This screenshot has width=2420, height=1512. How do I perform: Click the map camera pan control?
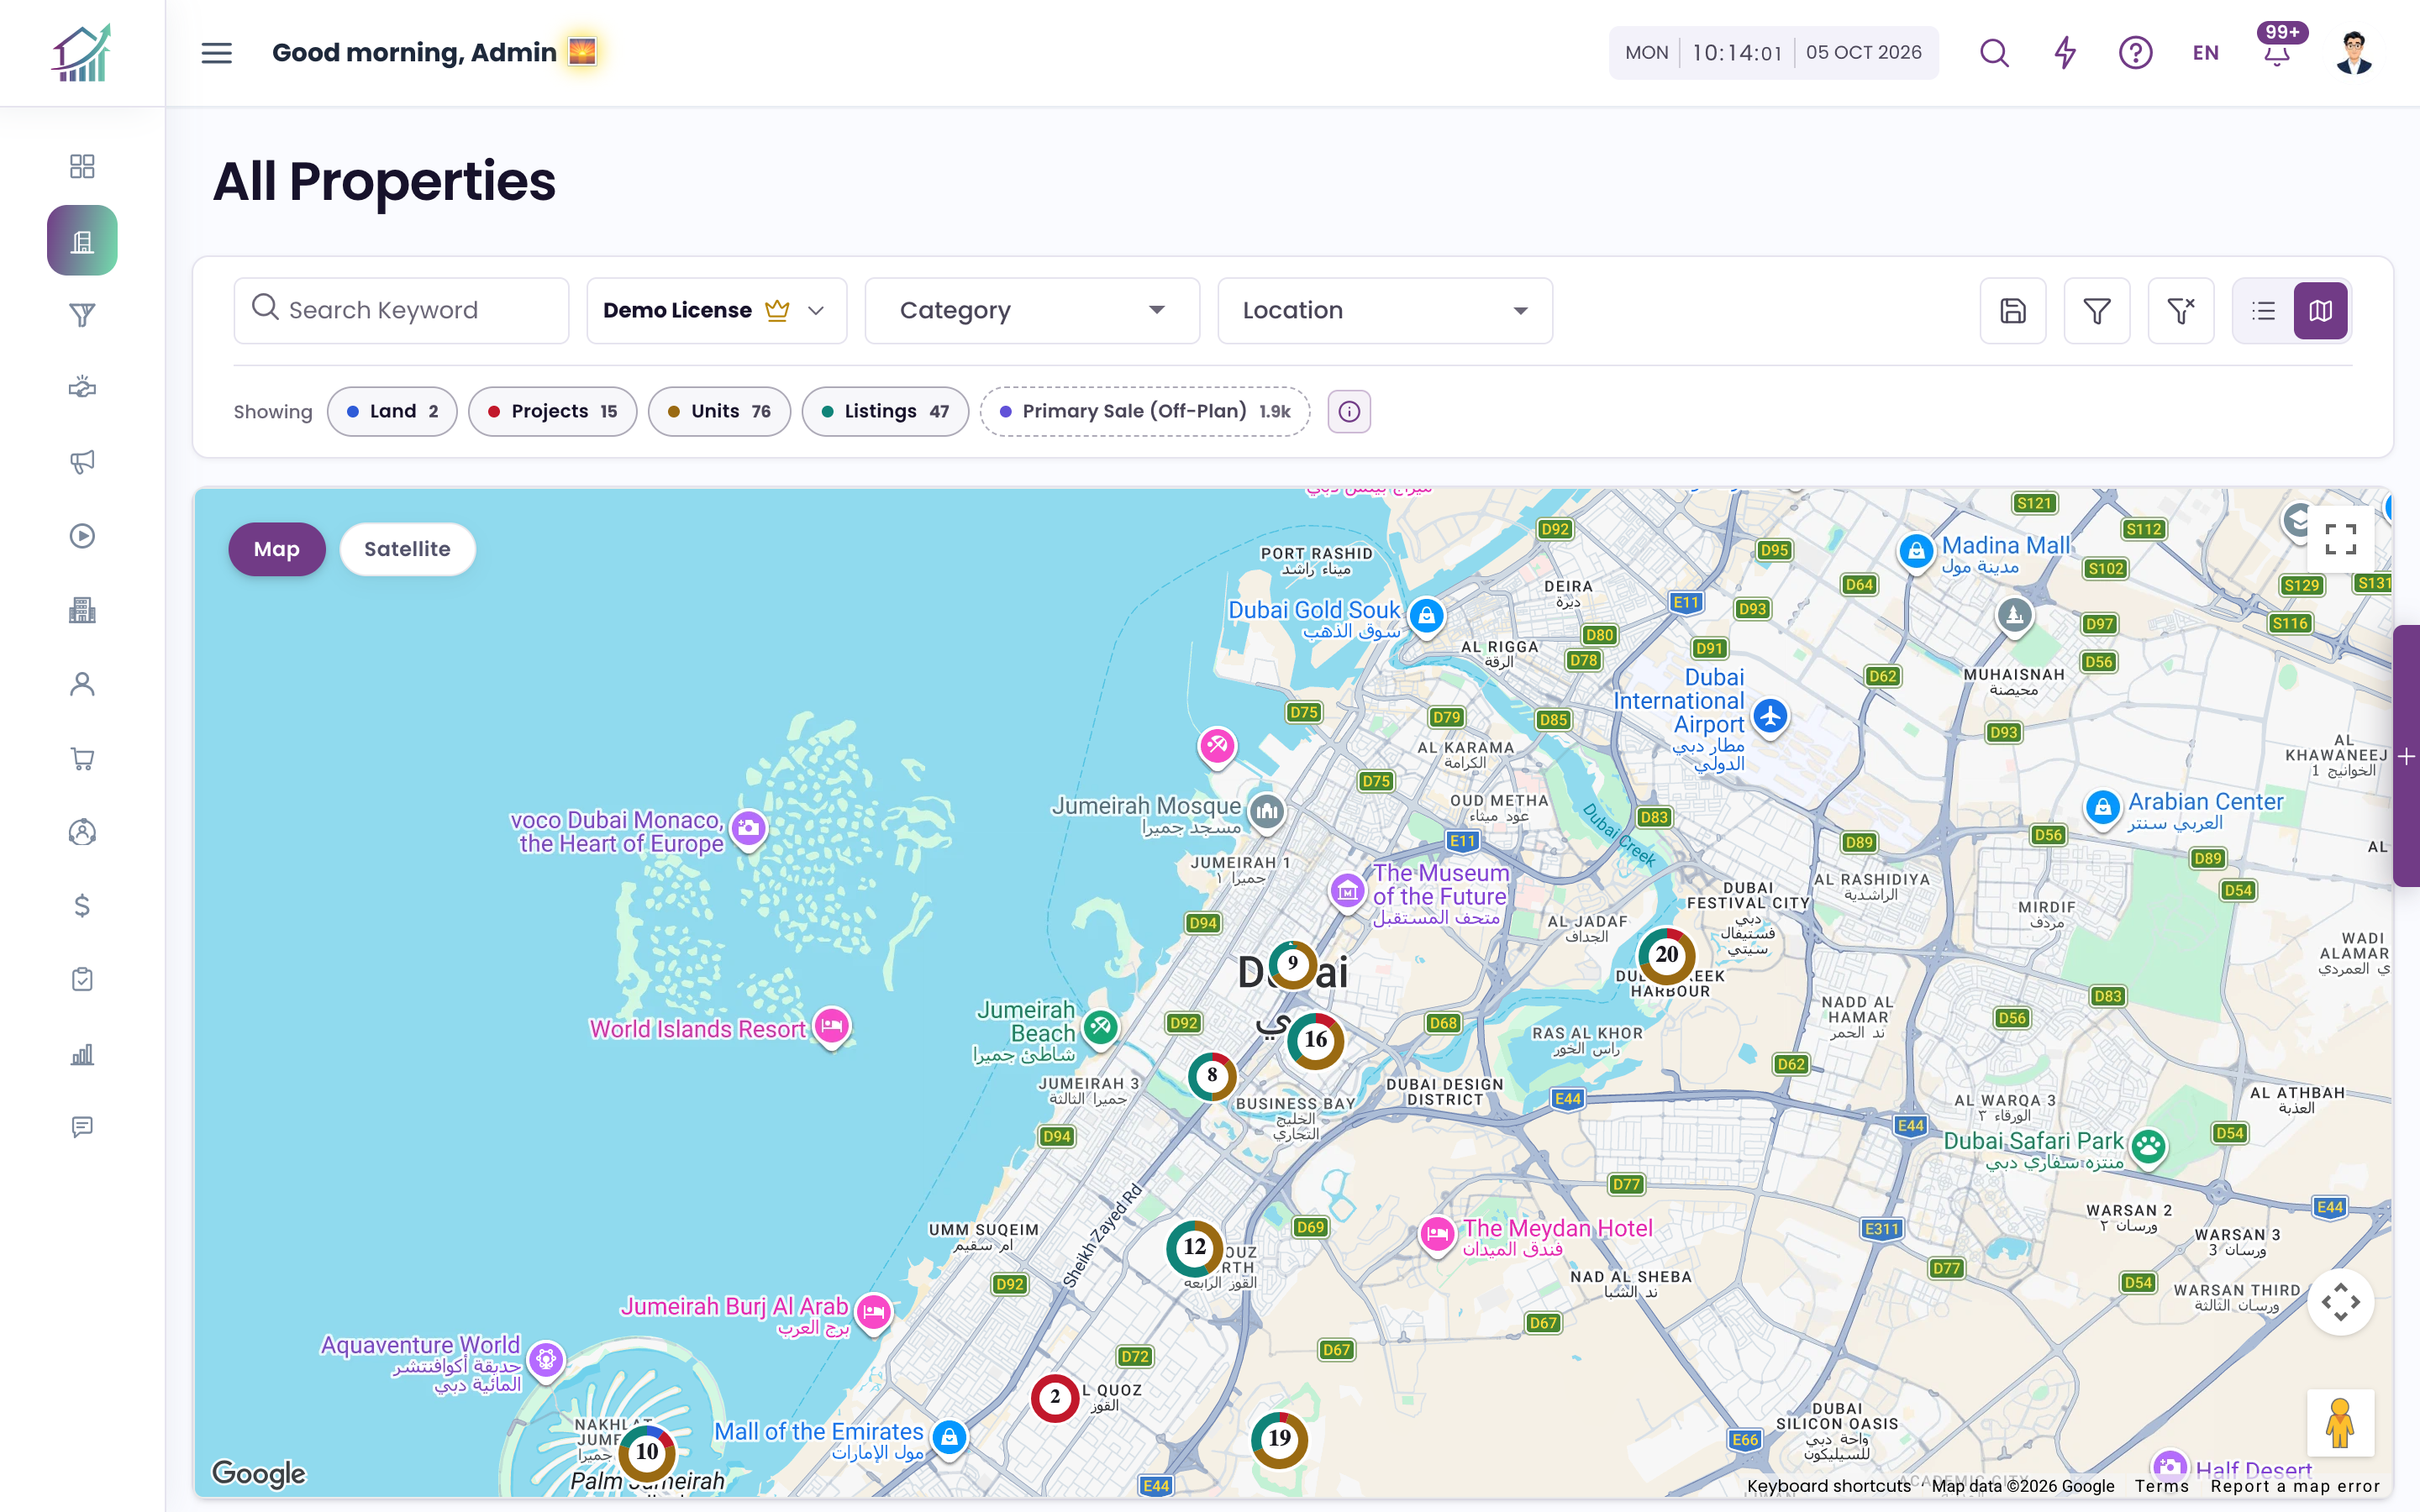(x=2340, y=1302)
